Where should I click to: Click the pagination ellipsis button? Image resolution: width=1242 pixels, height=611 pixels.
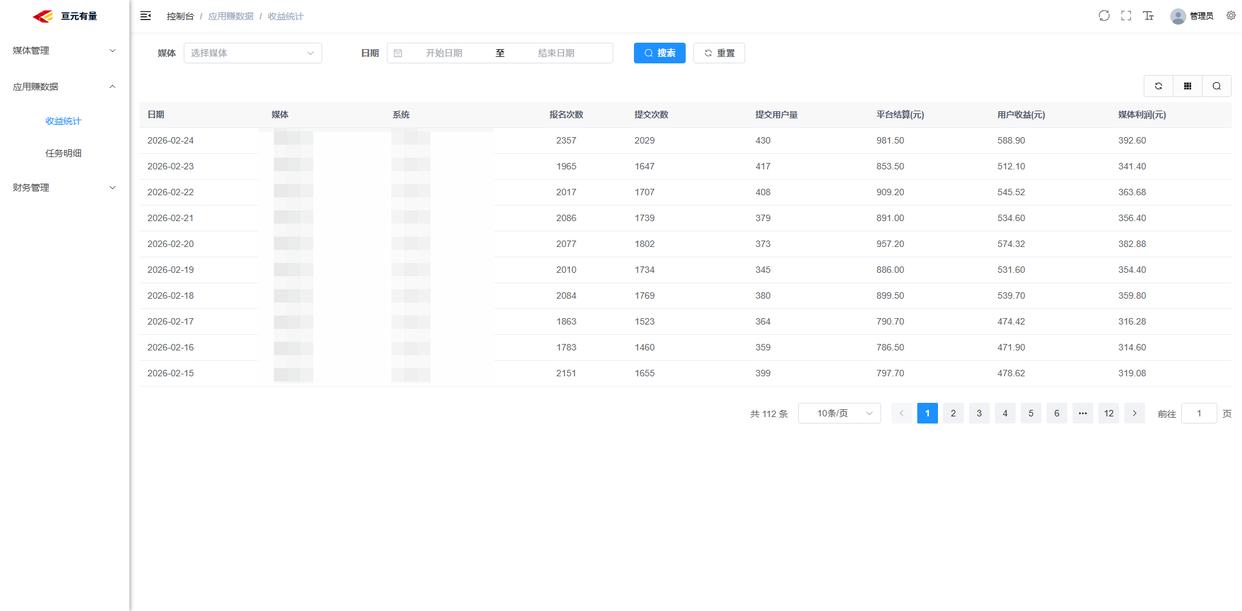pos(1083,413)
